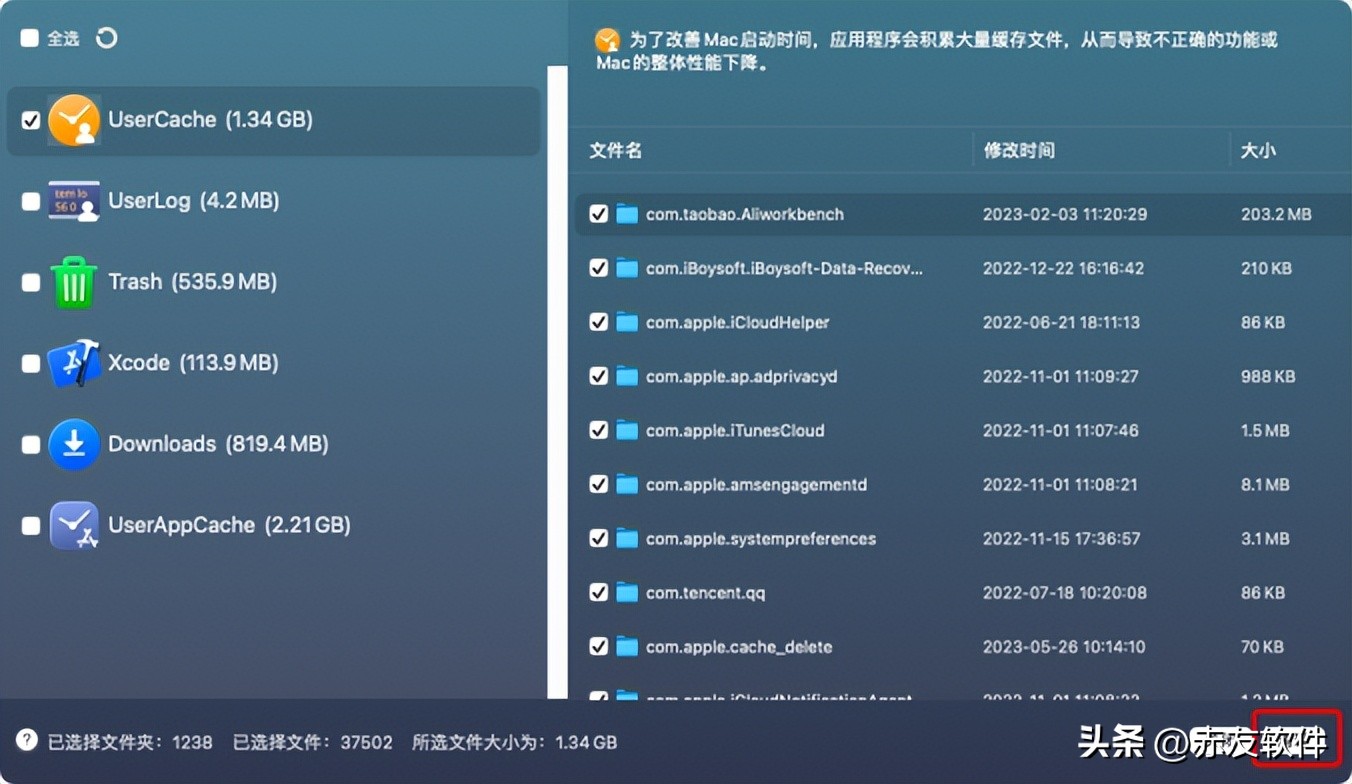Image resolution: width=1352 pixels, height=784 pixels.
Task: Click the Xcode hammer icon
Action: coord(73,362)
